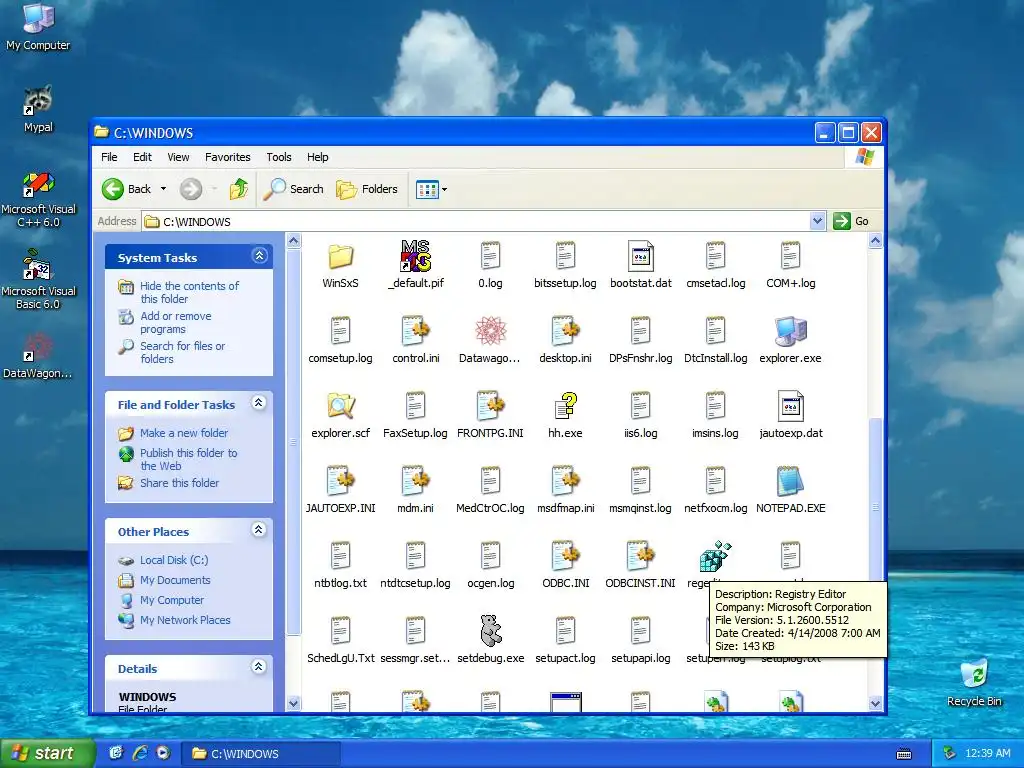Launch Internet Explorer from Quick Launch
The image size is (1024, 768).
(140, 753)
